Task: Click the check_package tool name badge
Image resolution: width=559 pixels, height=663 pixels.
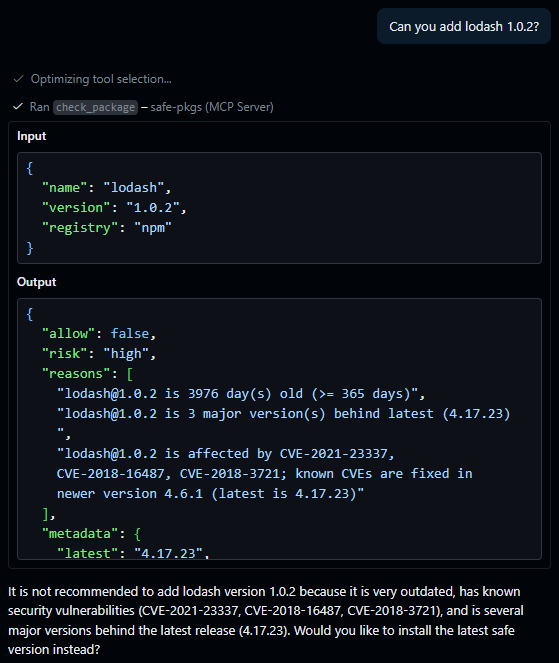Action: (x=95, y=107)
